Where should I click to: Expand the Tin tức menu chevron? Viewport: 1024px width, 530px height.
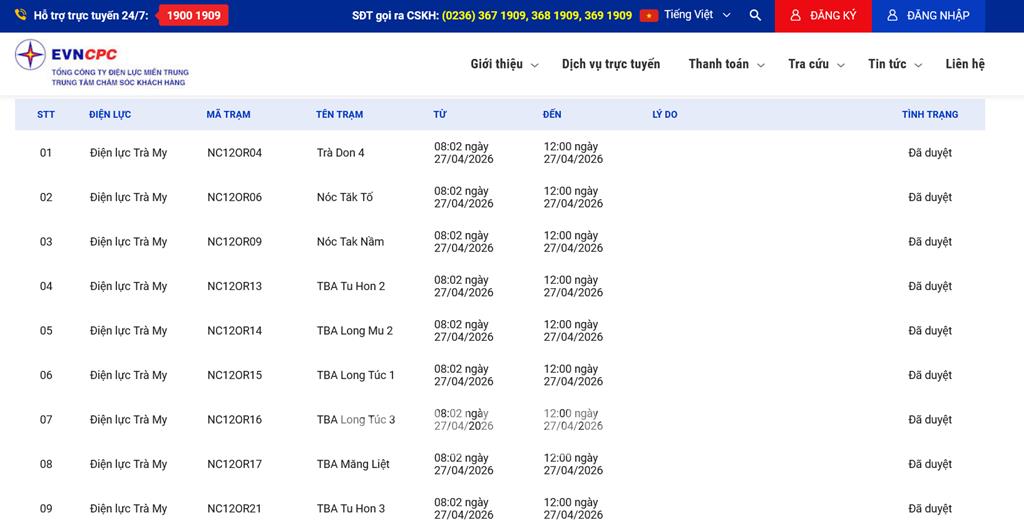[x=918, y=65]
